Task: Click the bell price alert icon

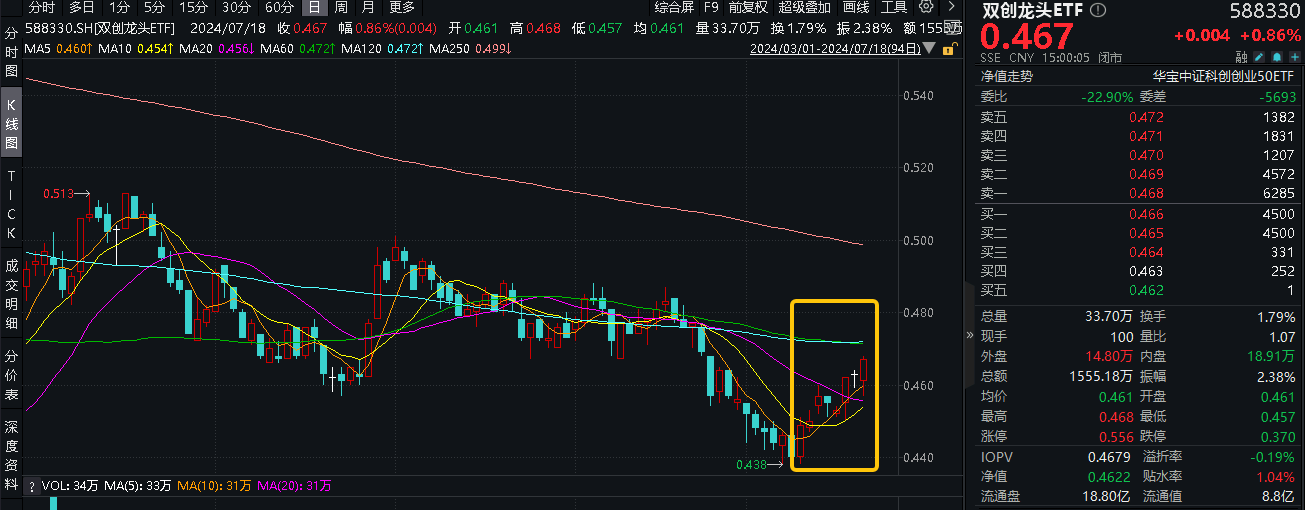Action: coord(1276,58)
